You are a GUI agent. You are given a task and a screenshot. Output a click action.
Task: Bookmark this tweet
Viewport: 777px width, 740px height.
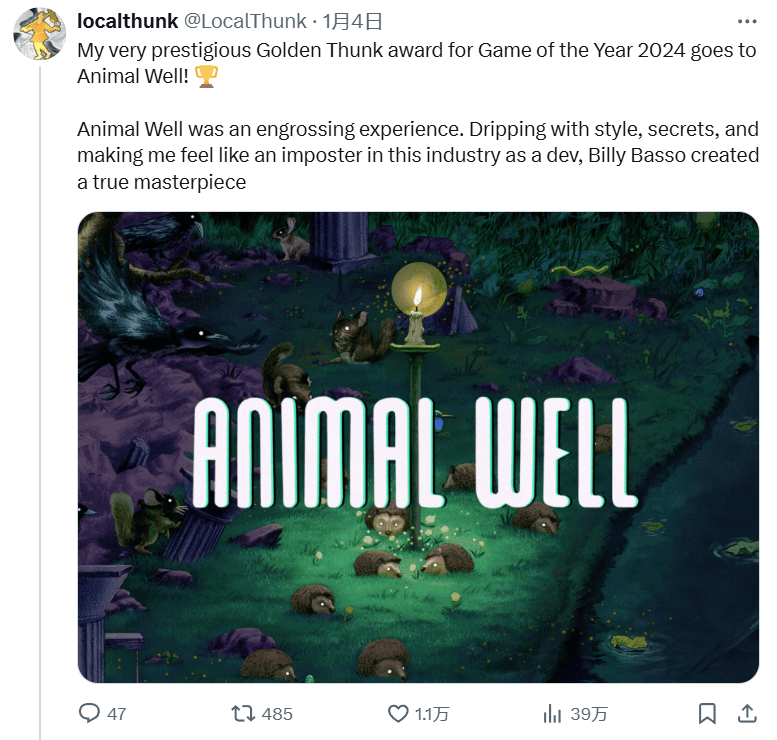707,714
